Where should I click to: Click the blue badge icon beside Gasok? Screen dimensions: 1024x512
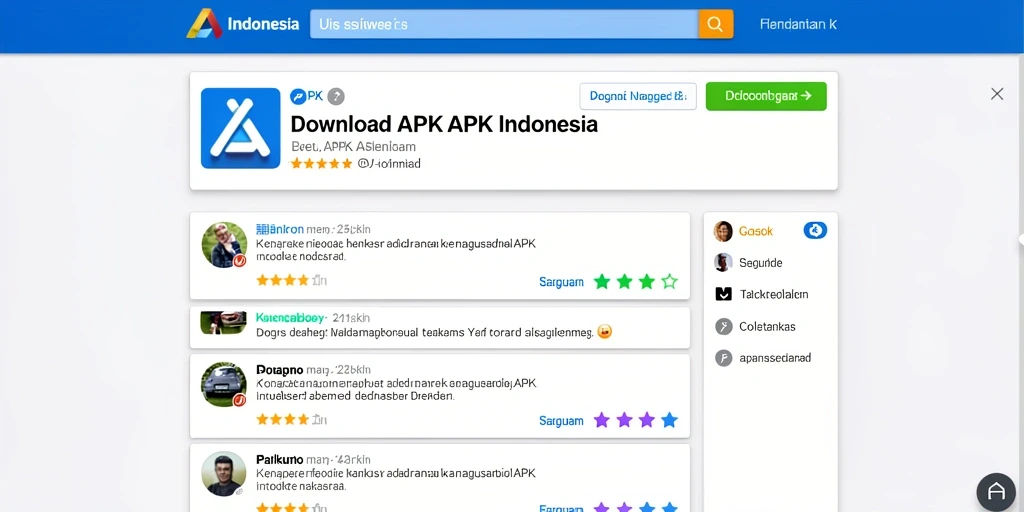pos(815,230)
